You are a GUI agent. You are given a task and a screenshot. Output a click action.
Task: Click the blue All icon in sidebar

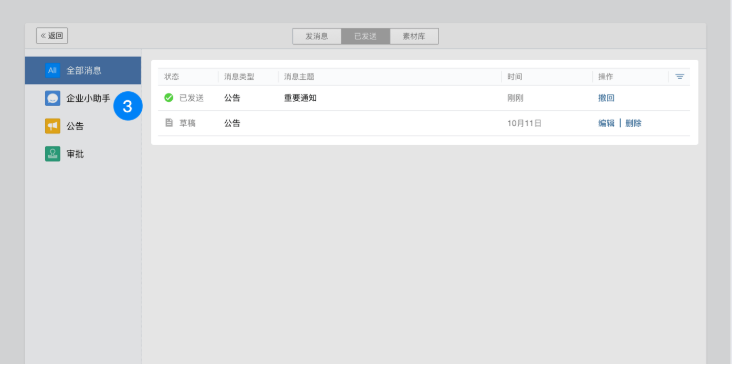[52, 71]
